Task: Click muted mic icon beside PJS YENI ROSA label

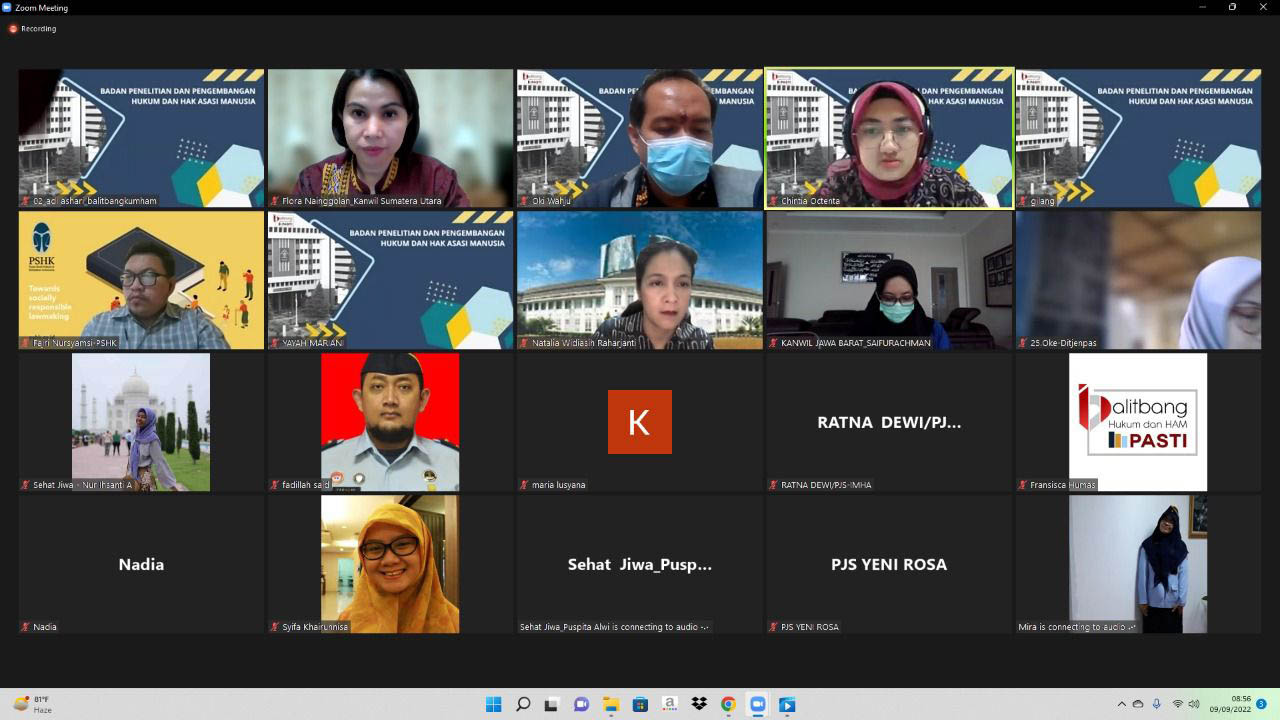Action: point(774,627)
